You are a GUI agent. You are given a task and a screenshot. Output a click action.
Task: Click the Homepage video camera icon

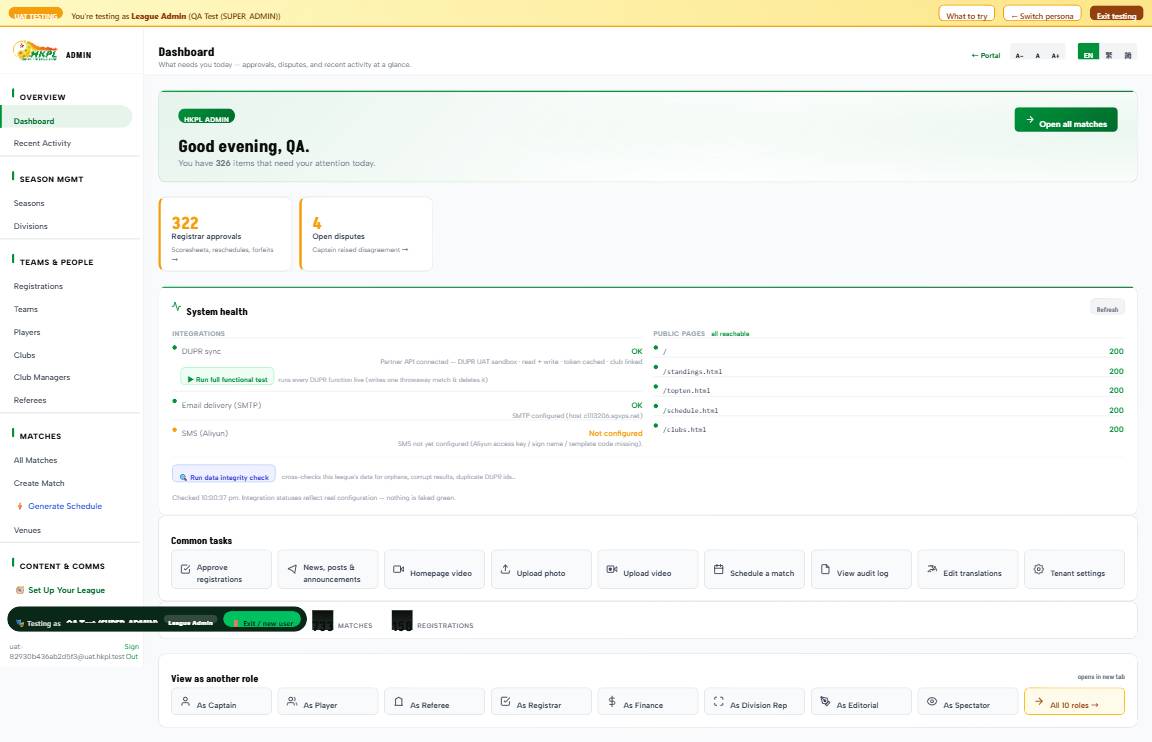(x=398, y=569)
